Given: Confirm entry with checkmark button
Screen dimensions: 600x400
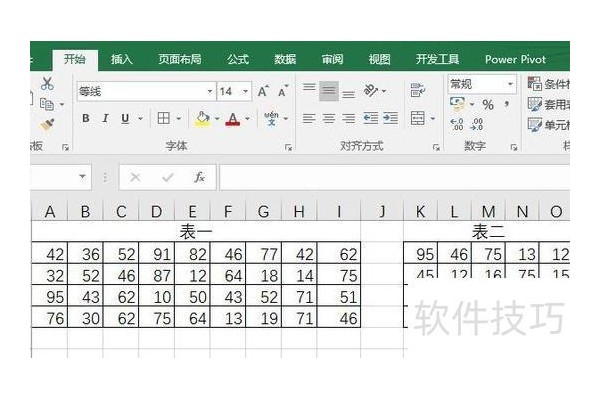Looking at the screenshot, I should pyautogui.click(x=168, y=177).
